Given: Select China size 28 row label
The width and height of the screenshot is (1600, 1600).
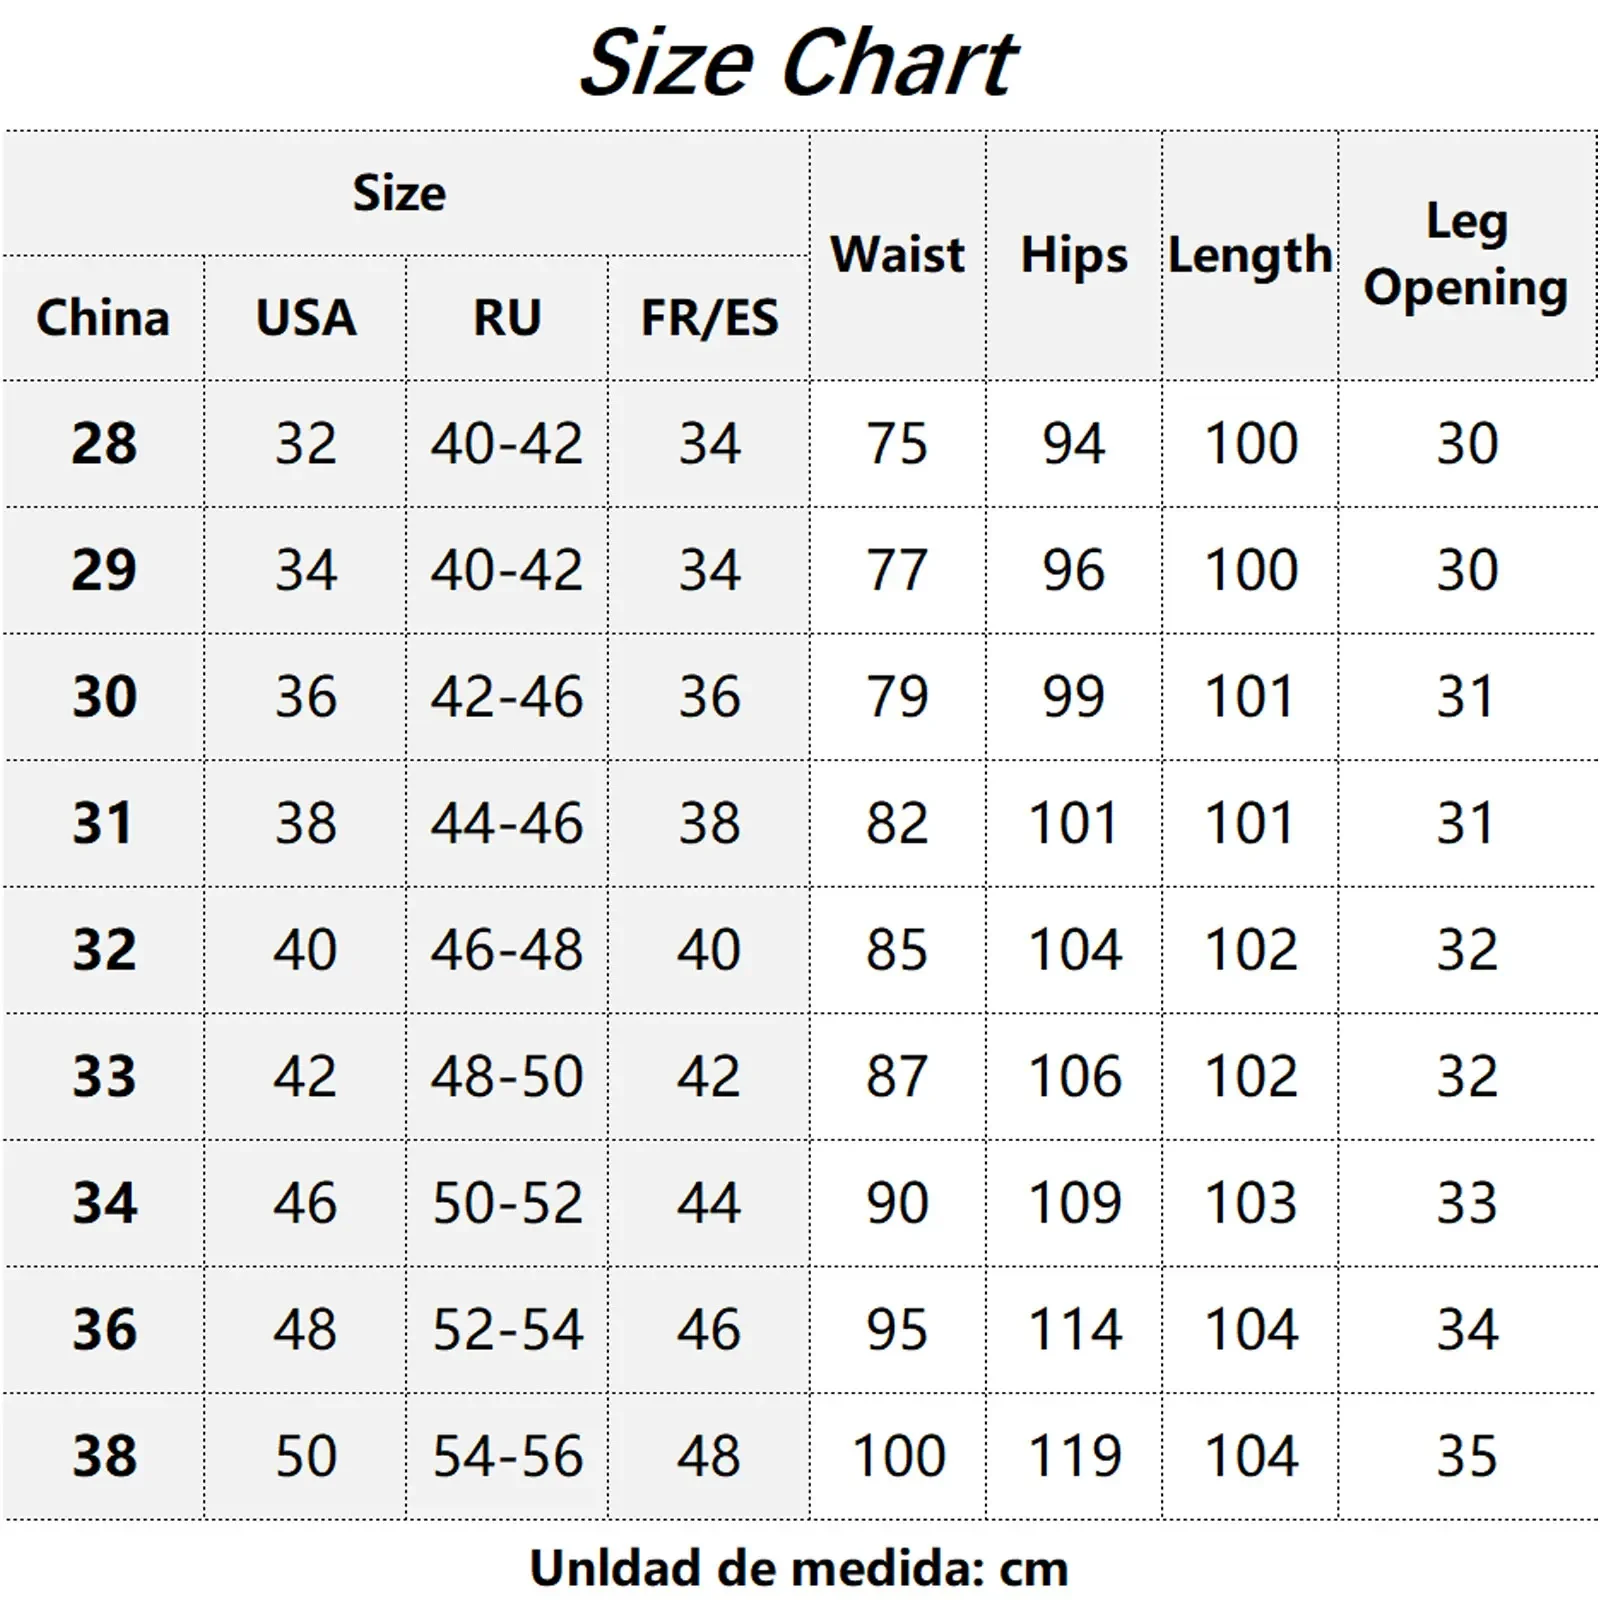Looking at the screenshot, I should tap(103, 443).
